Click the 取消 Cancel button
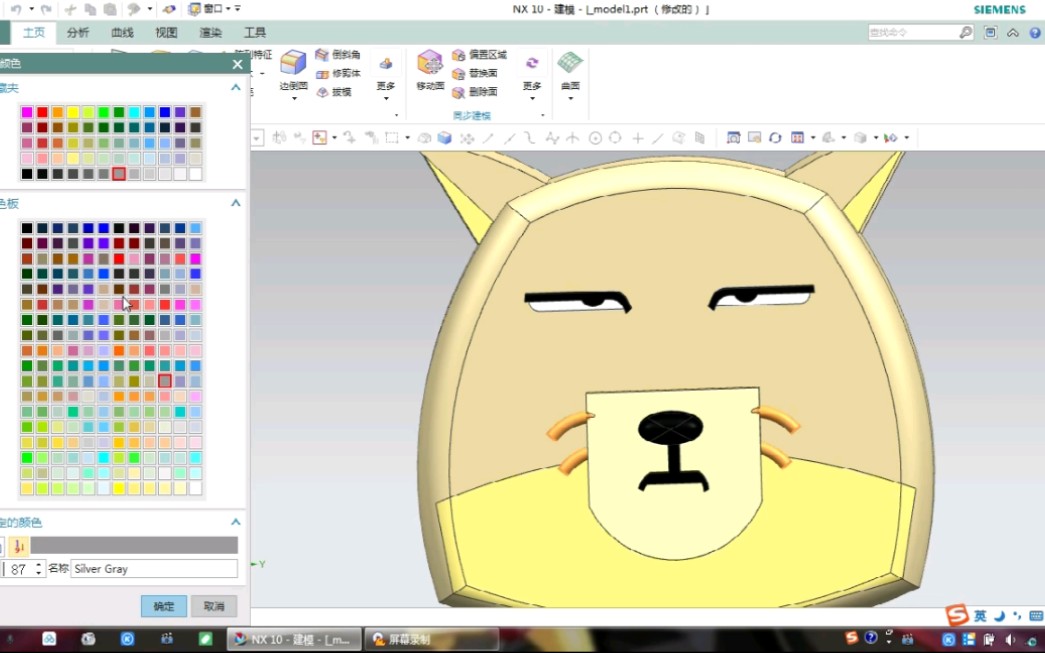The height and width of the screenshot is (653, 1045). [214, 606]
